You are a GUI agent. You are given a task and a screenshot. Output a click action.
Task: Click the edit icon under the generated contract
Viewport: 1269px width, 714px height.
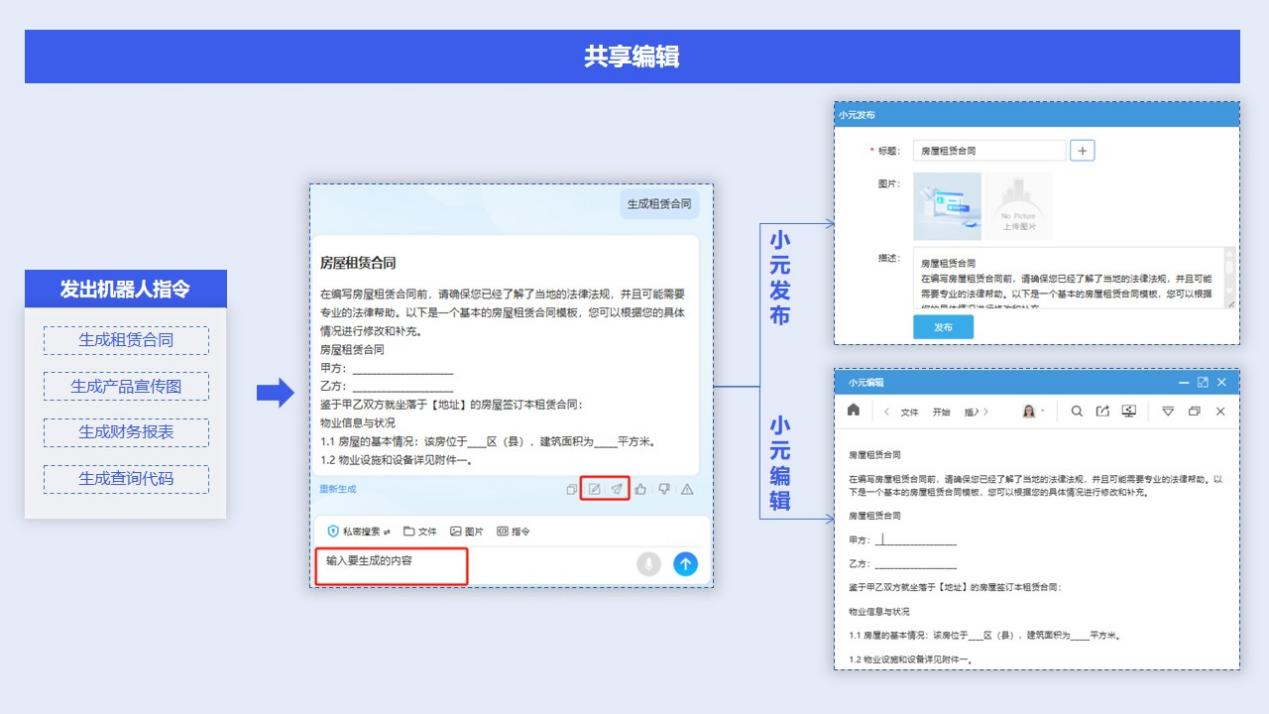click(x=594, y=489)
